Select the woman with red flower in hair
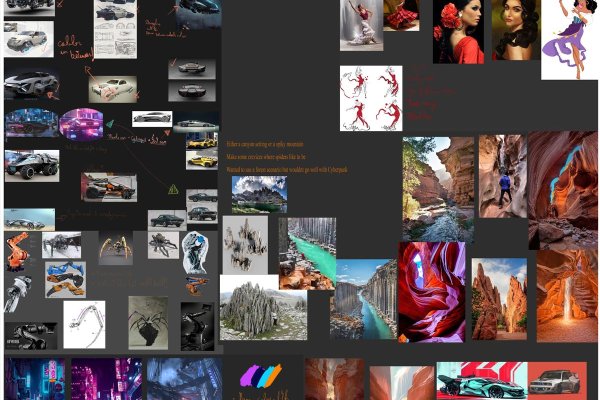The height and width of the screenshot is (400, 600). click(458, 30)
